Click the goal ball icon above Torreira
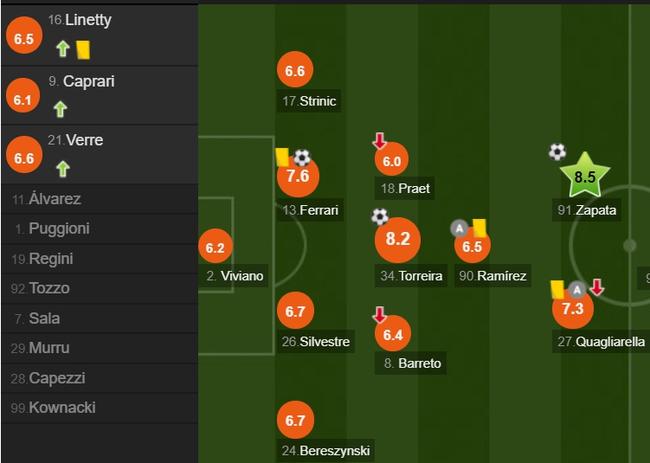The image size is (650, 463). click(380, 217)
